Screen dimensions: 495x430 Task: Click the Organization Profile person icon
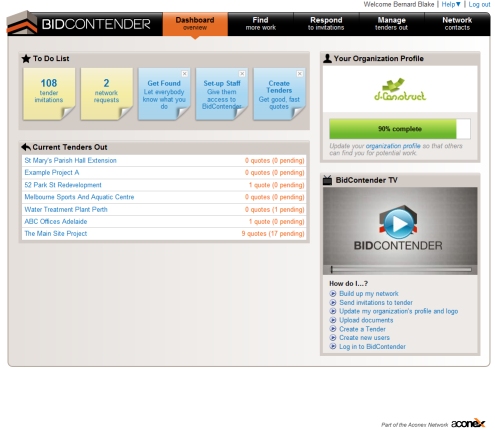pyautogui.click(x=327, y=59)
